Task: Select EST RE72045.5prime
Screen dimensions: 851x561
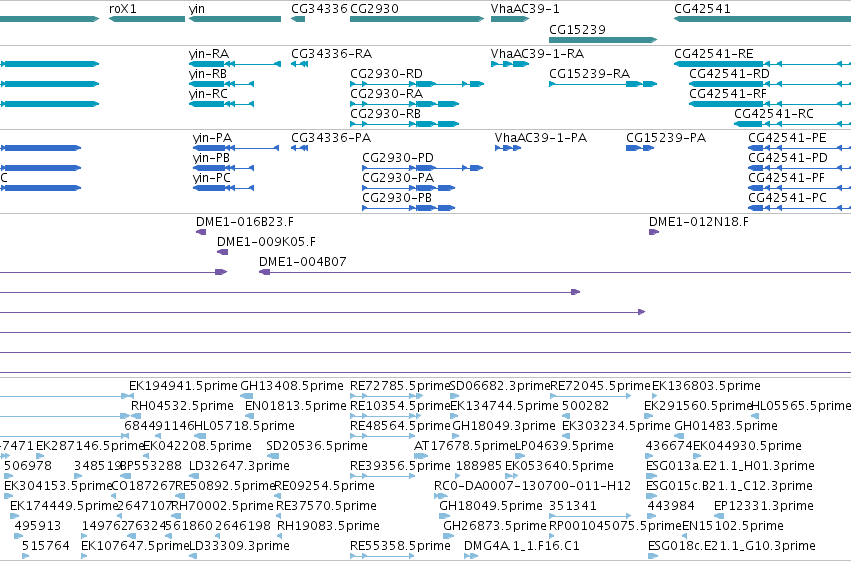Action: 600,386
